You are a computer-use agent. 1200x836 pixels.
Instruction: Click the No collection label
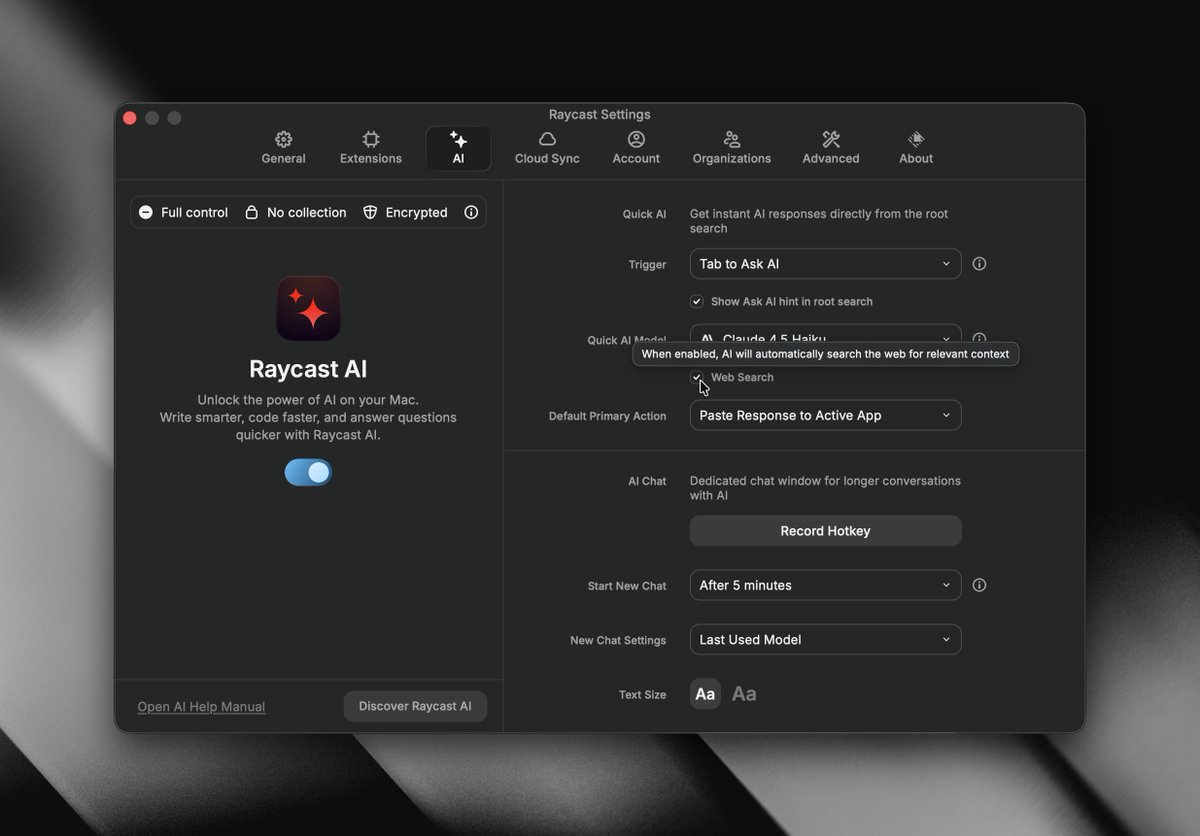tap(307, 212)
